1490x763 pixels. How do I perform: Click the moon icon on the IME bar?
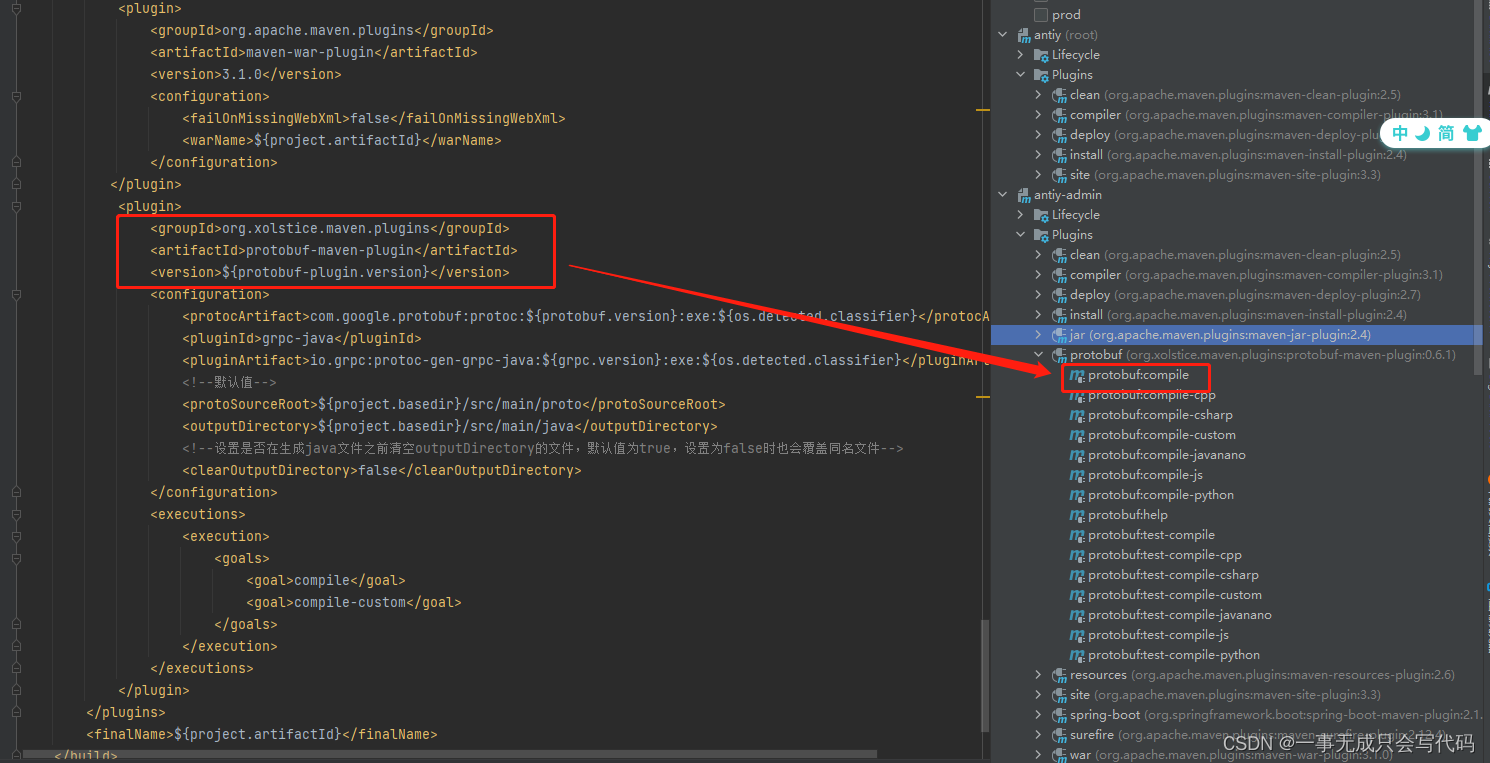coord(1423,134)
